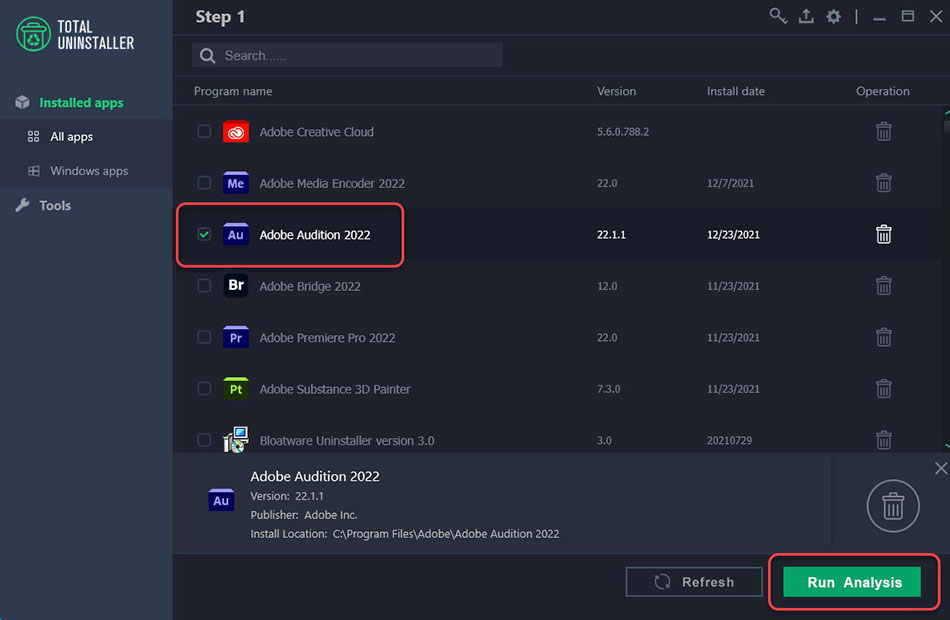Click trash icon for Adobe Media Encoder 2022
Screen dimensions: 950x620
[883, 183]
